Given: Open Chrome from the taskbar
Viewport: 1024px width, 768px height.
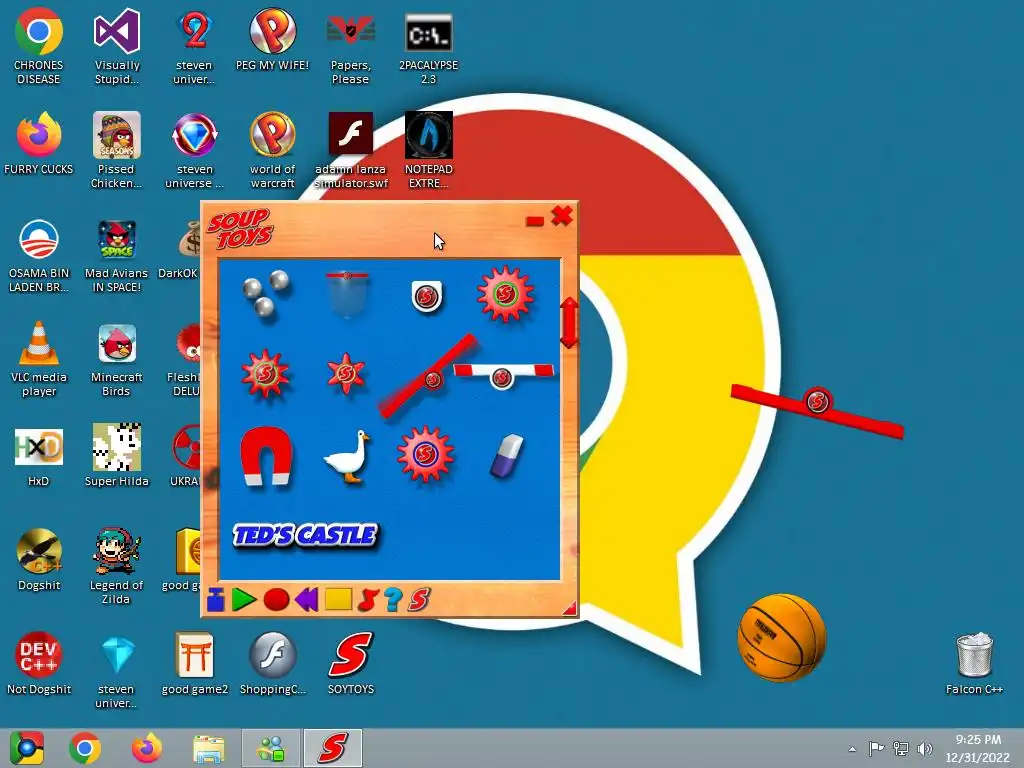Looking at the screenshot, I should pyautogui.click(x=85, y=748).
